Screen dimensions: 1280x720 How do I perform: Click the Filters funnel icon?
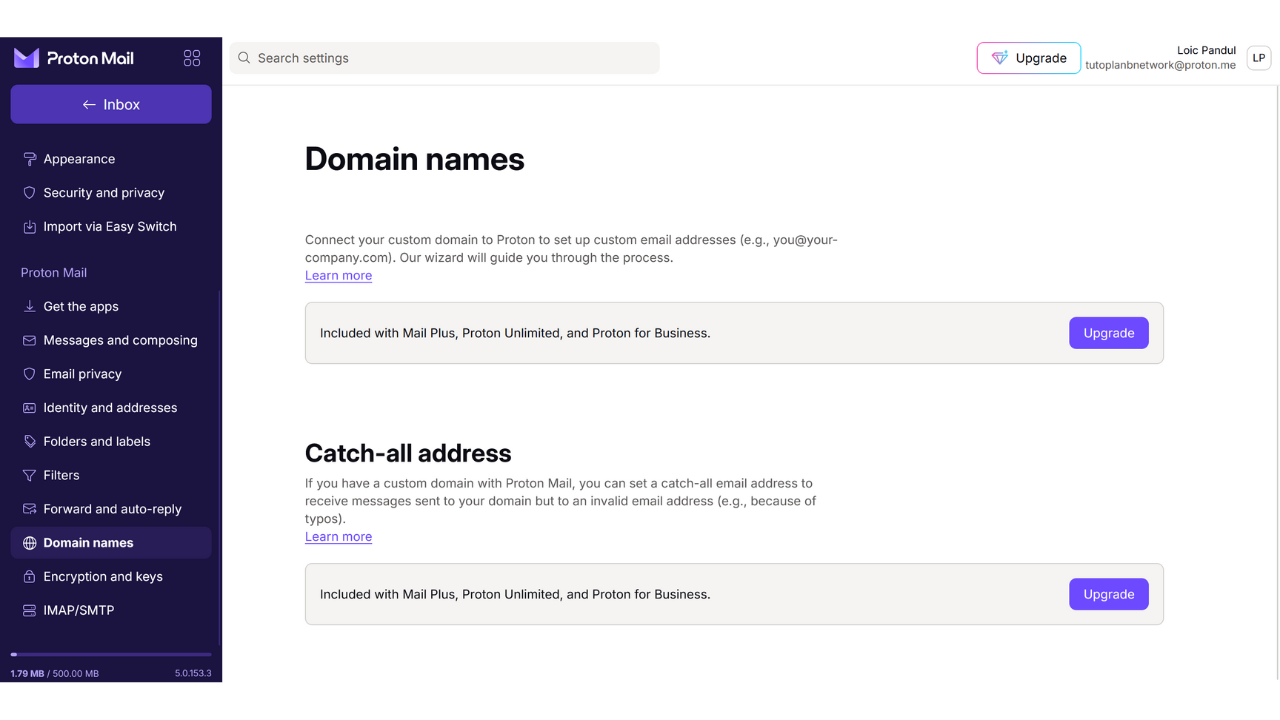(x=30, y=475)
